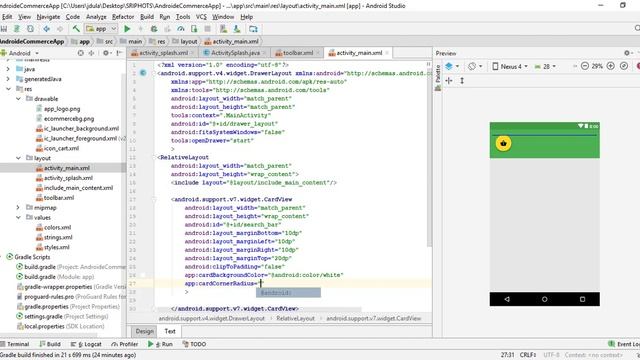Screen dimensions: 640x360
Task: Collapse the layout folder
Action: 18,158
